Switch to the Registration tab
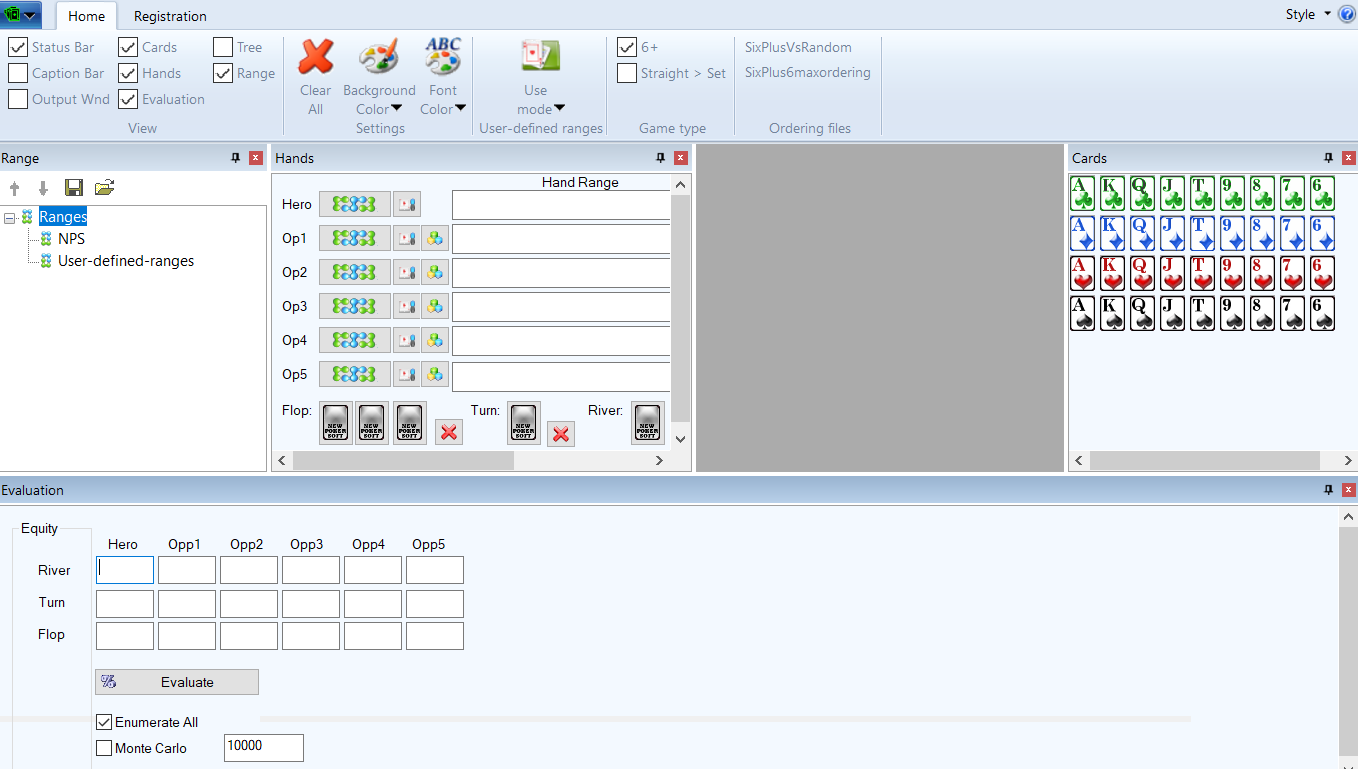The width and height of the screenshot is (1358, 769). [170, 16]
